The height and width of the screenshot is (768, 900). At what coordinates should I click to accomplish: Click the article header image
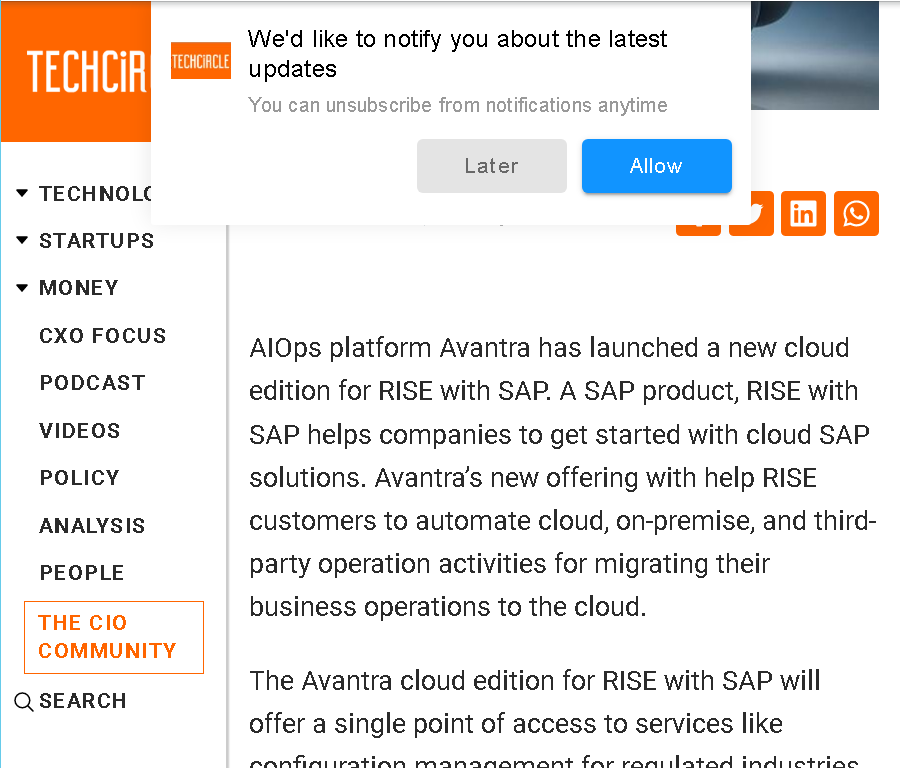pyautogui.click(x=814, y=55)
